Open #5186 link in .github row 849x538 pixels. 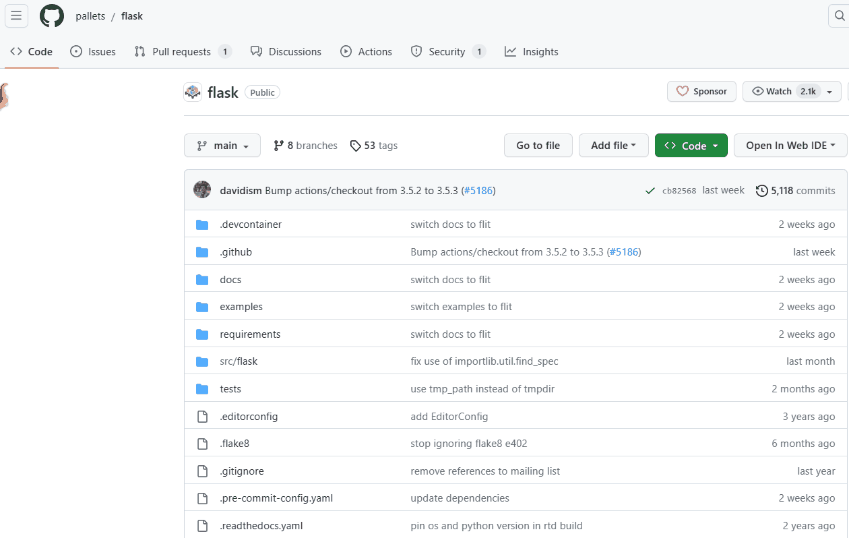pyautogui.click(x=624, y=252)
